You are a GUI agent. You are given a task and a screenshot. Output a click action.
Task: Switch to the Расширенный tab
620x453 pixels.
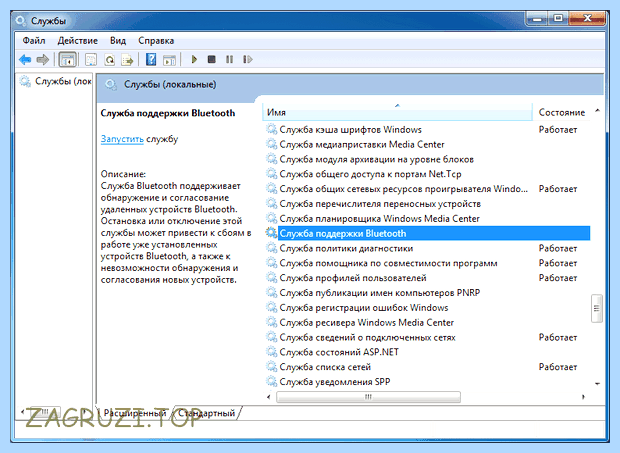click(135, 413)
